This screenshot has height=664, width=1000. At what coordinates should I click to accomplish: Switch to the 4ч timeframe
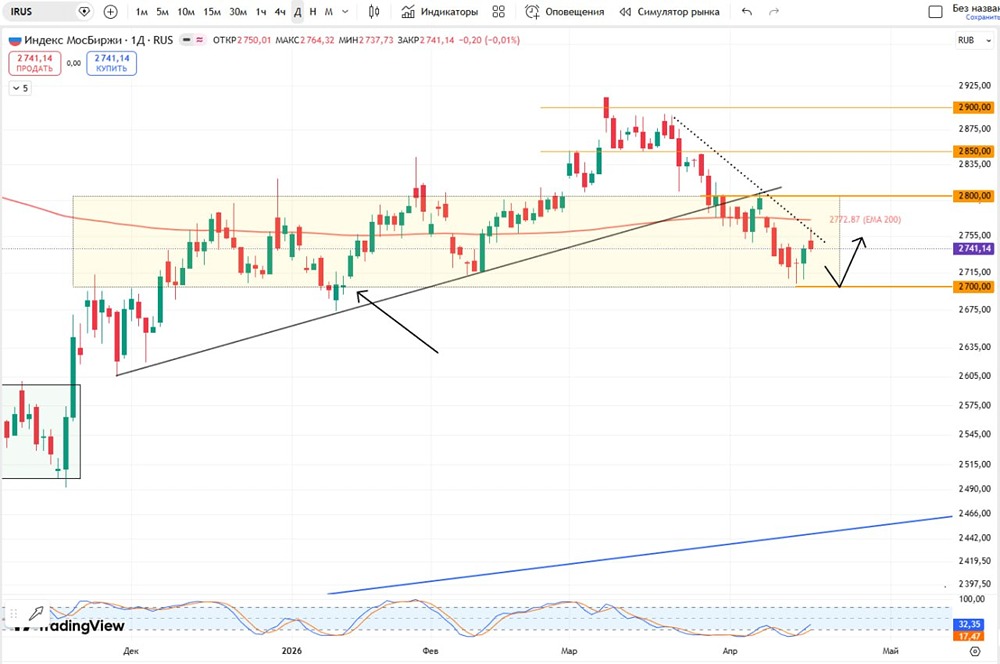pos(280,11)
